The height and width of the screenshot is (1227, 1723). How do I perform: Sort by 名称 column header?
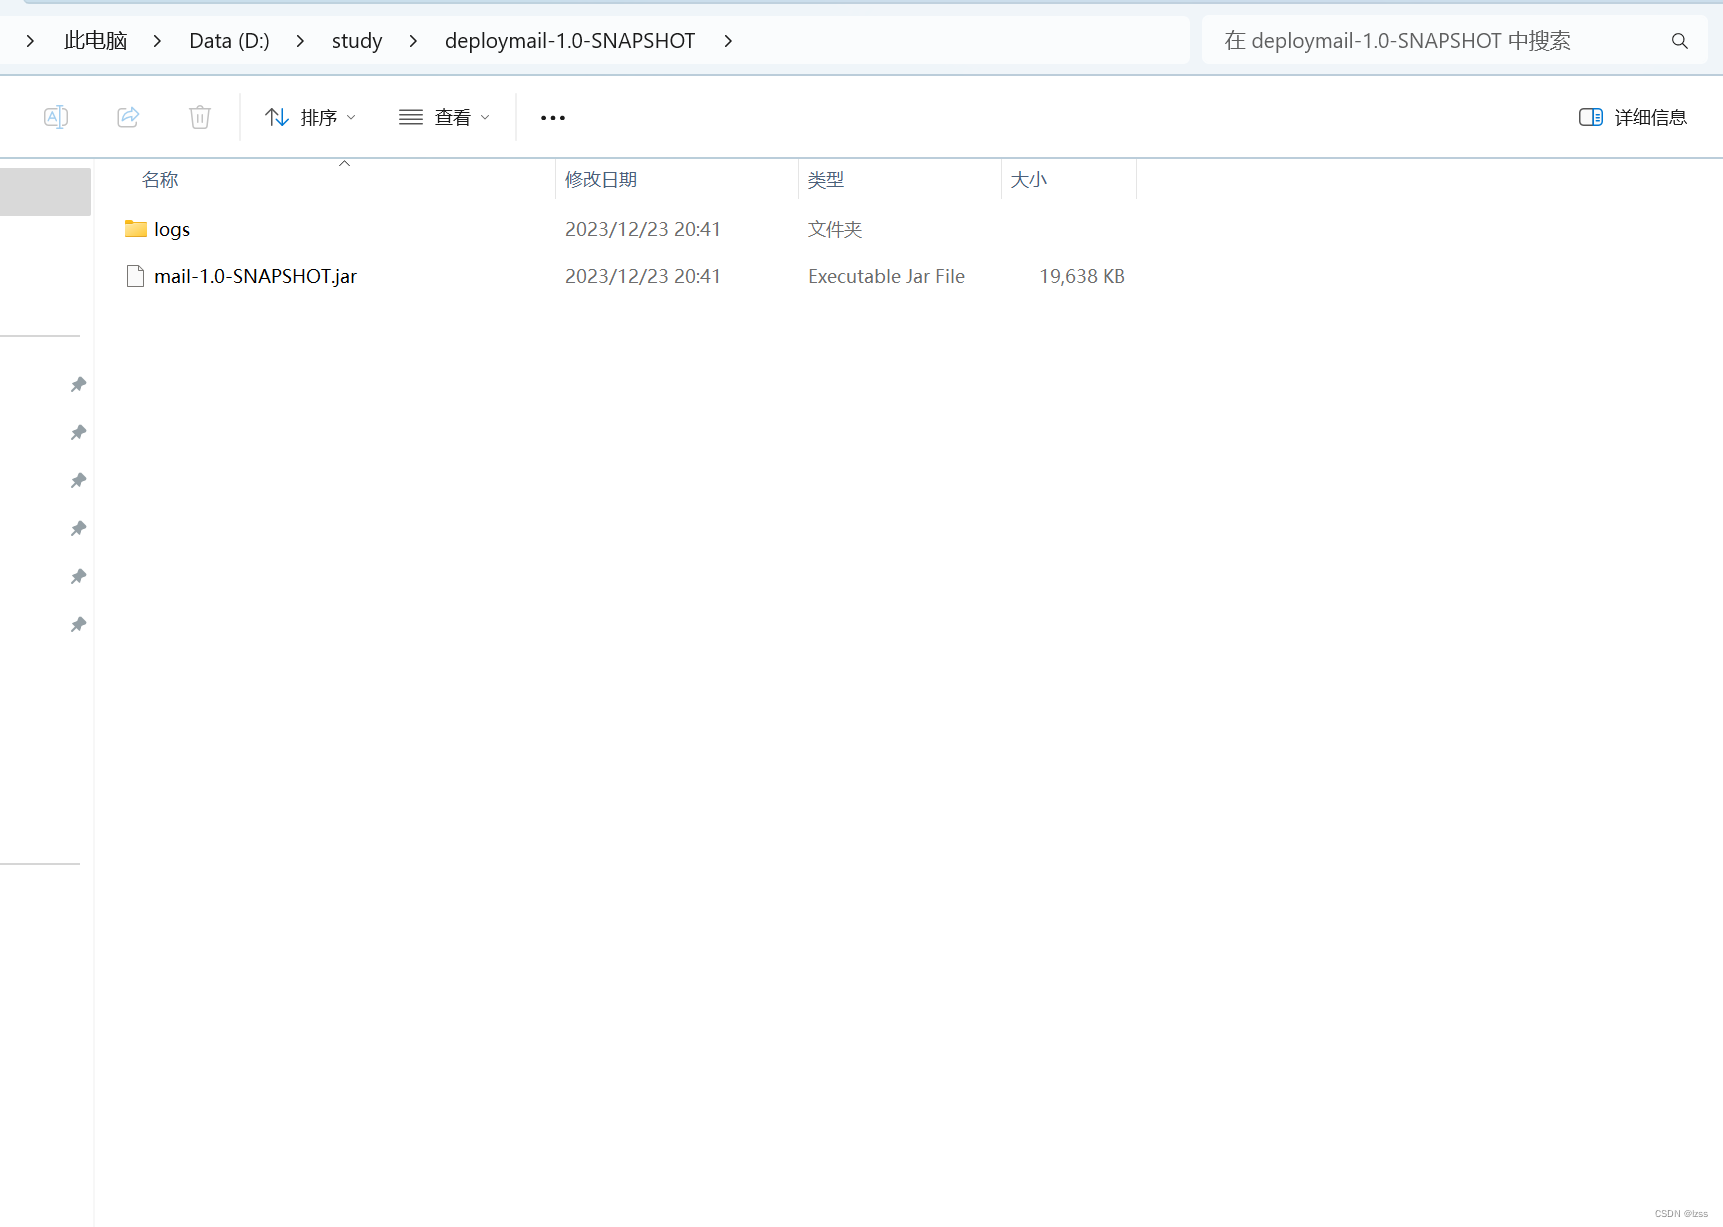(160, 180)
